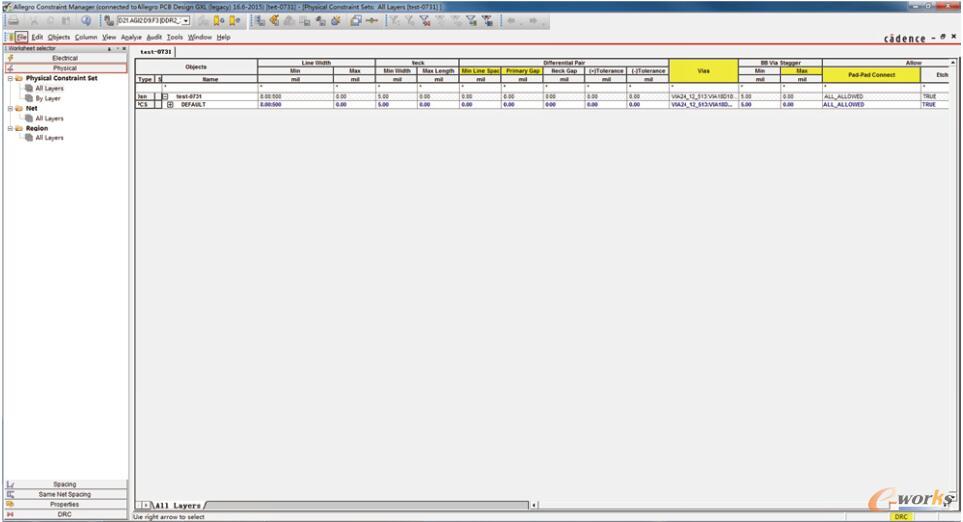Click the Neck Gap column header

[564, 71]
